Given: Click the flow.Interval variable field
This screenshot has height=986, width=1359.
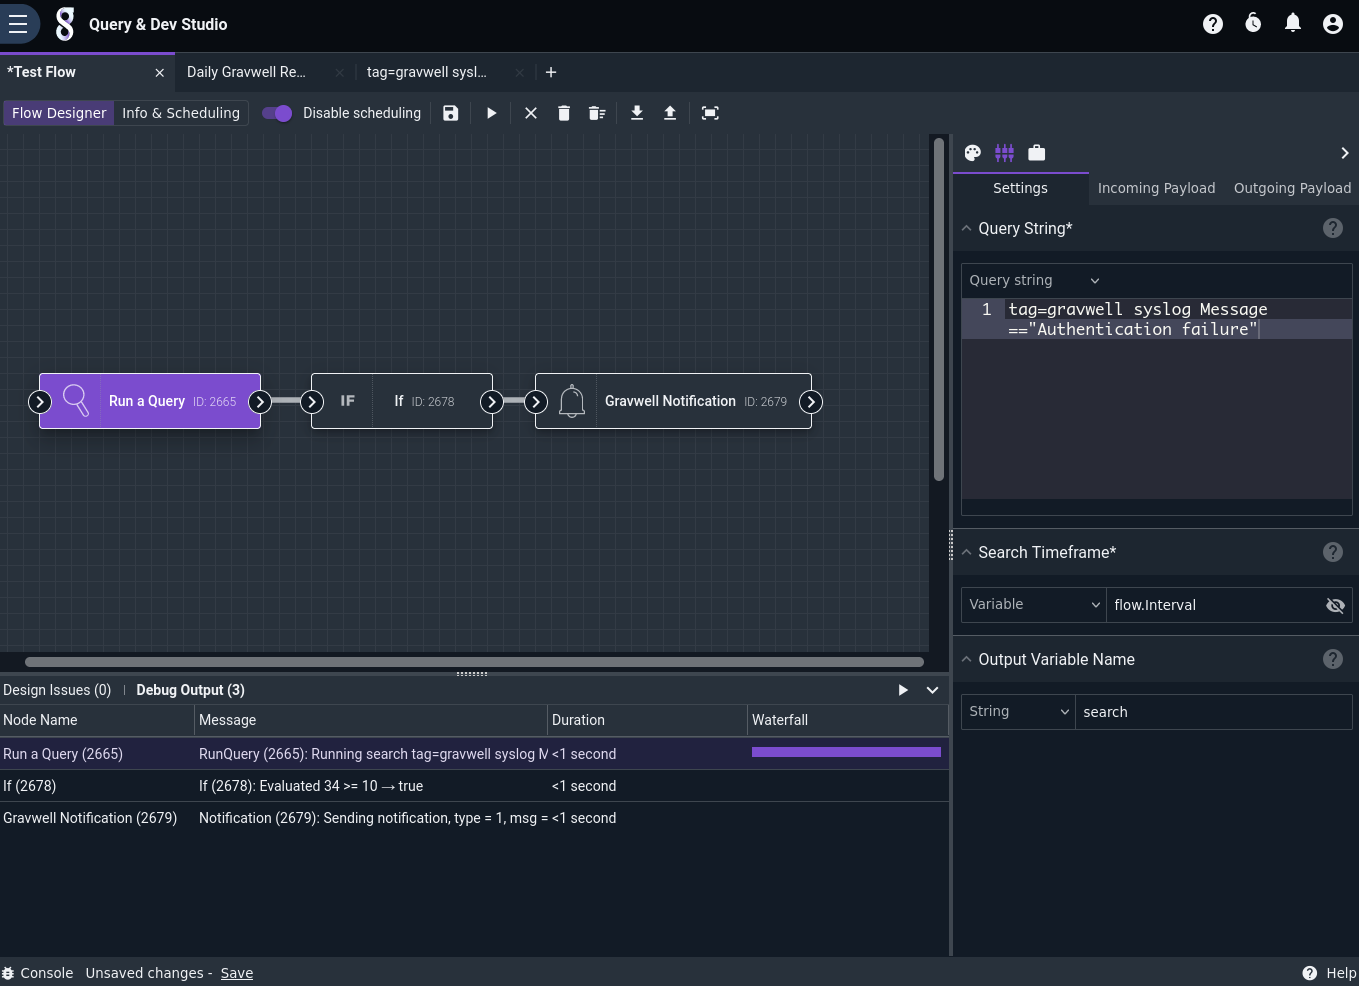Looking at the screenshot, I should point(1212,605).
